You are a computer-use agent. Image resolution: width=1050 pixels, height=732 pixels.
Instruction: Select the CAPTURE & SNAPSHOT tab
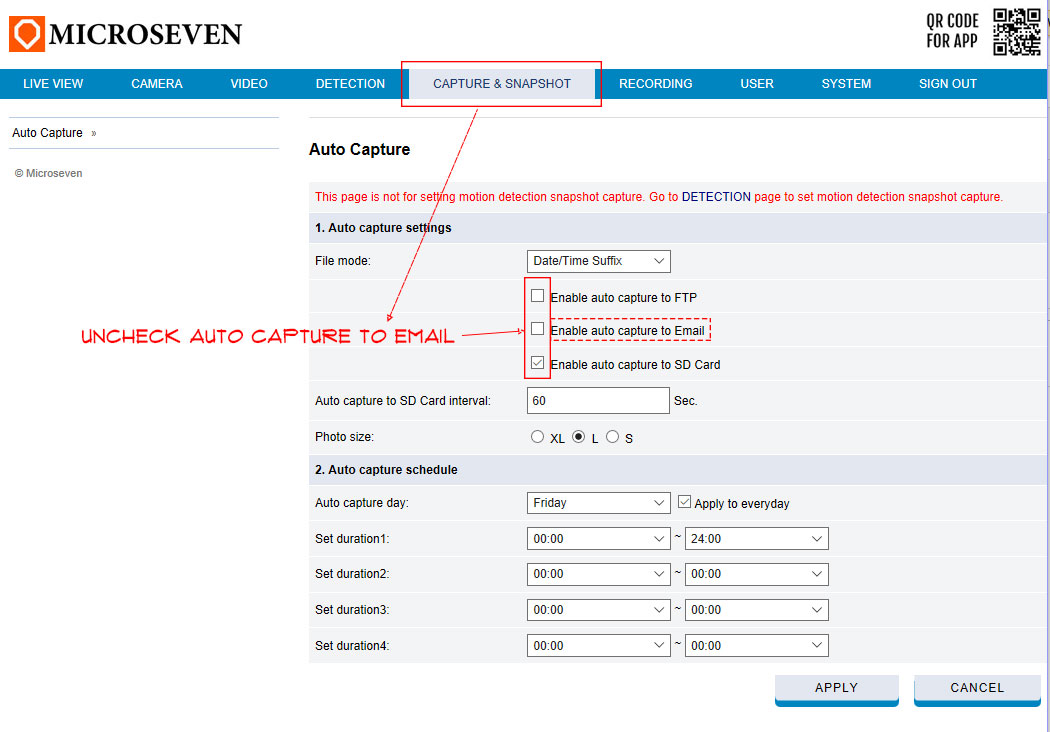point(502,84)
